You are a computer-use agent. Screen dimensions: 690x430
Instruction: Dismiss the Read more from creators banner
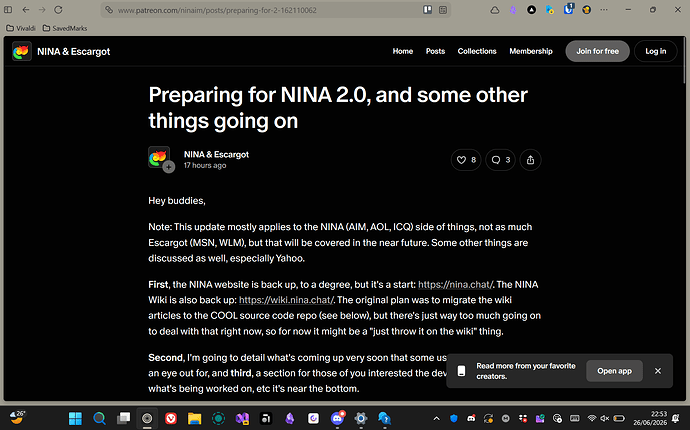[657, 371]
